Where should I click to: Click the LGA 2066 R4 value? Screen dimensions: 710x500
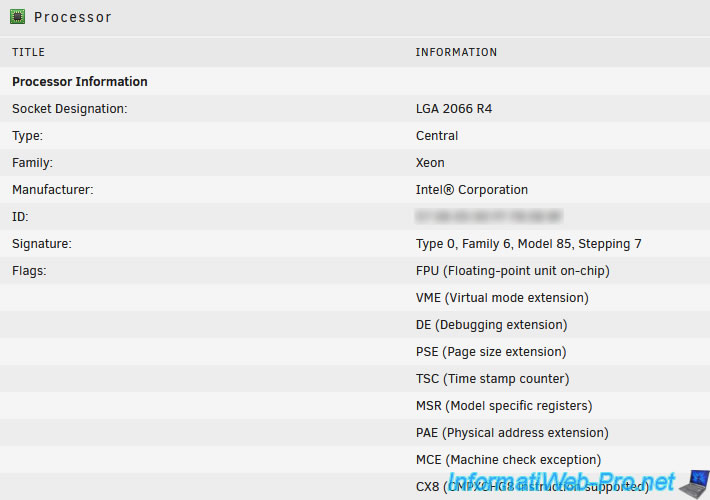click(454, 109)
